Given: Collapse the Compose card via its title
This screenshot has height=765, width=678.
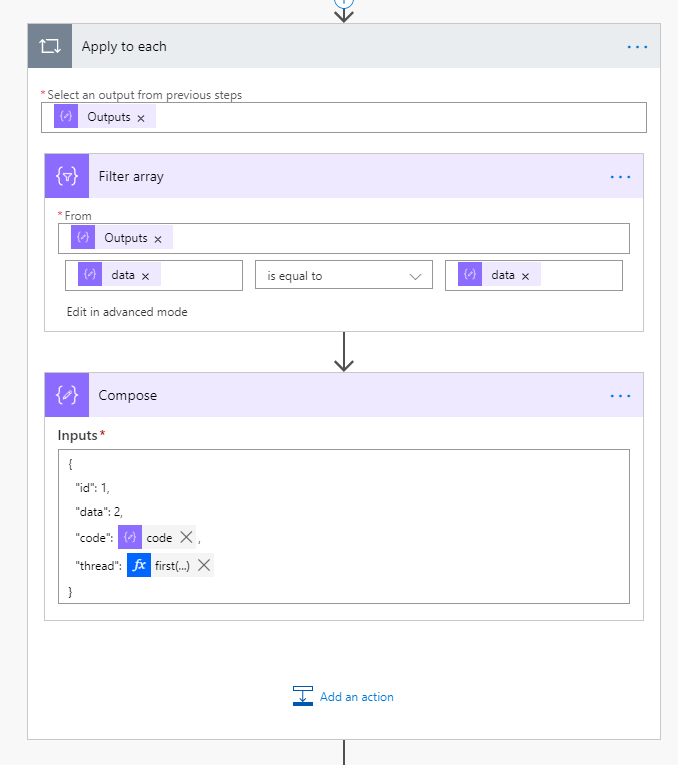Looking at the screenshot, I should pos(128,395).
